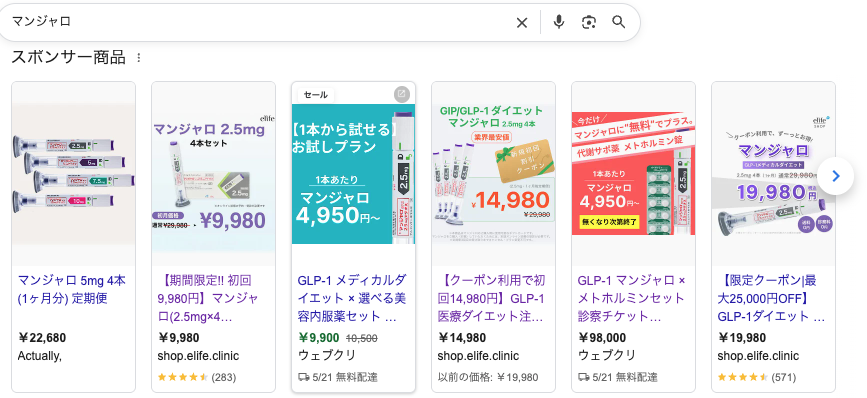The image size is (867, 398).
Task: Select shop.elife.clinic on the ¥14,980 card
Action: 478,356
